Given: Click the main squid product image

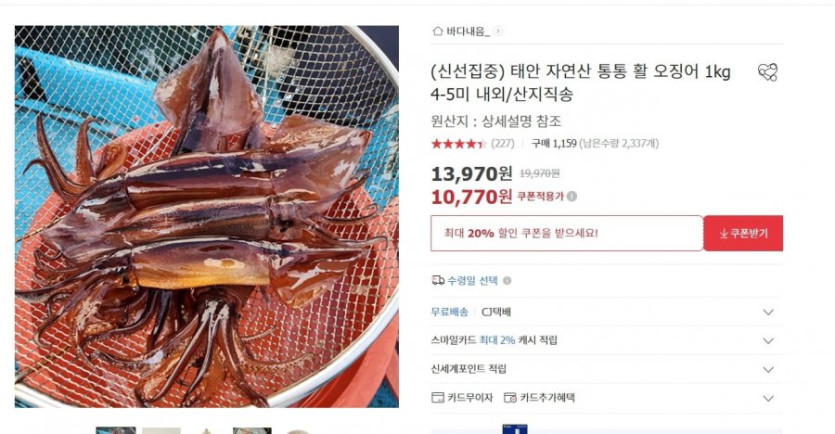Looking at the screenshot, I should tap(207, 217).
